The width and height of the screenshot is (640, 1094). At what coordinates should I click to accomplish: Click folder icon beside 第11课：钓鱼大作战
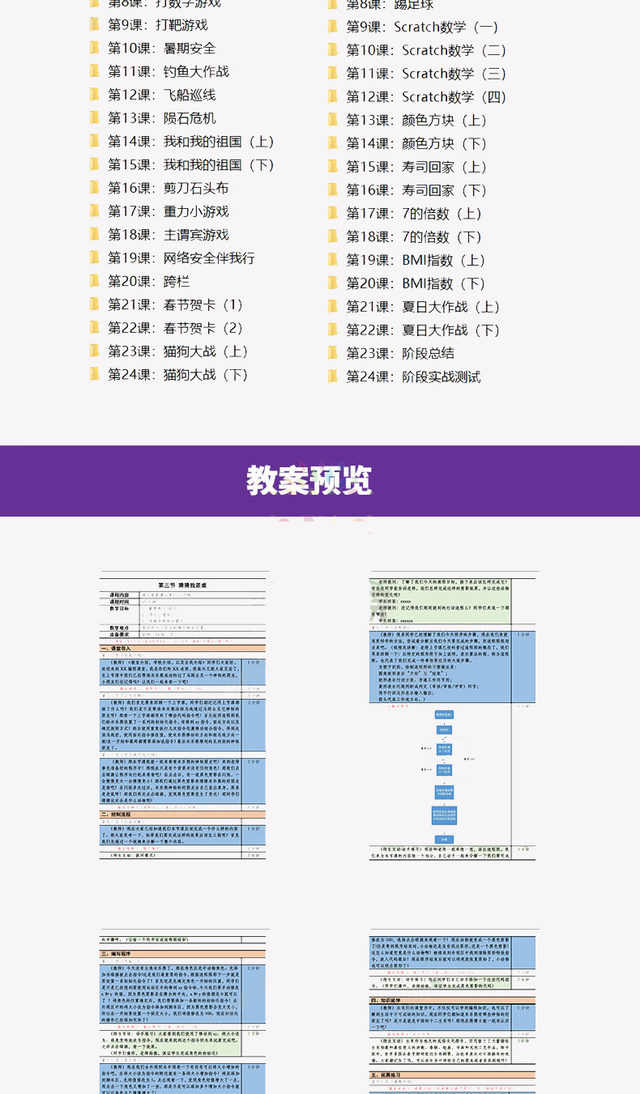coord(94,71)
